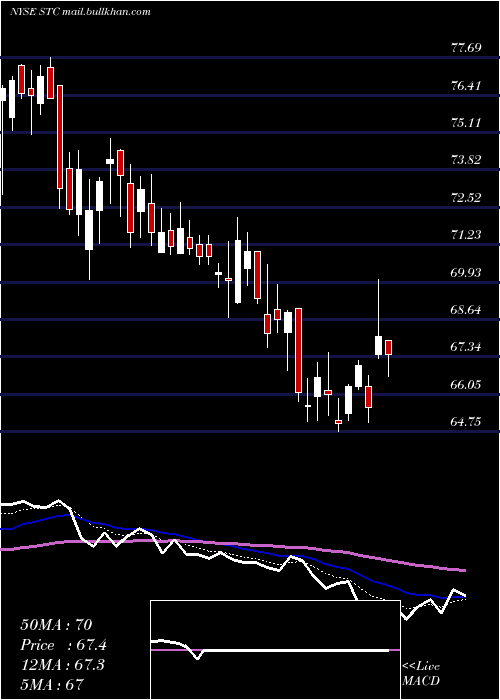
Task: Click the 77.69 price level label
Action: click(x=466, y=48)
